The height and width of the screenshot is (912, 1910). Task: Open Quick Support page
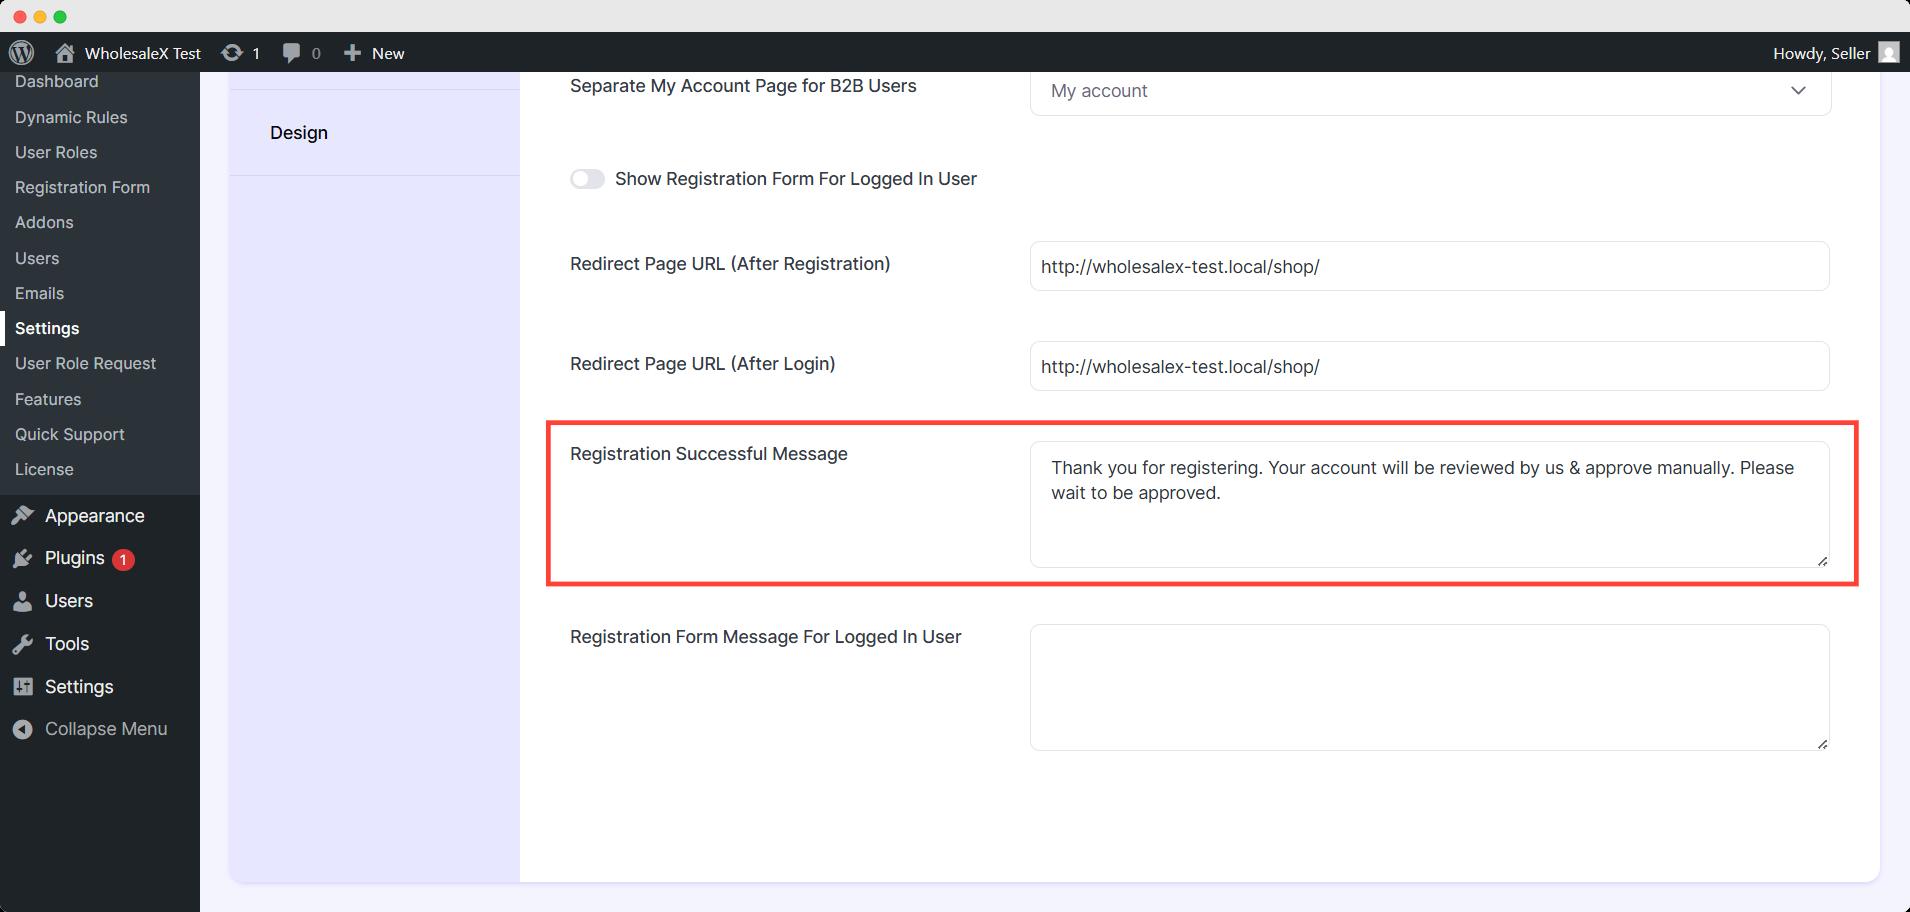click(x=69, y=434)
